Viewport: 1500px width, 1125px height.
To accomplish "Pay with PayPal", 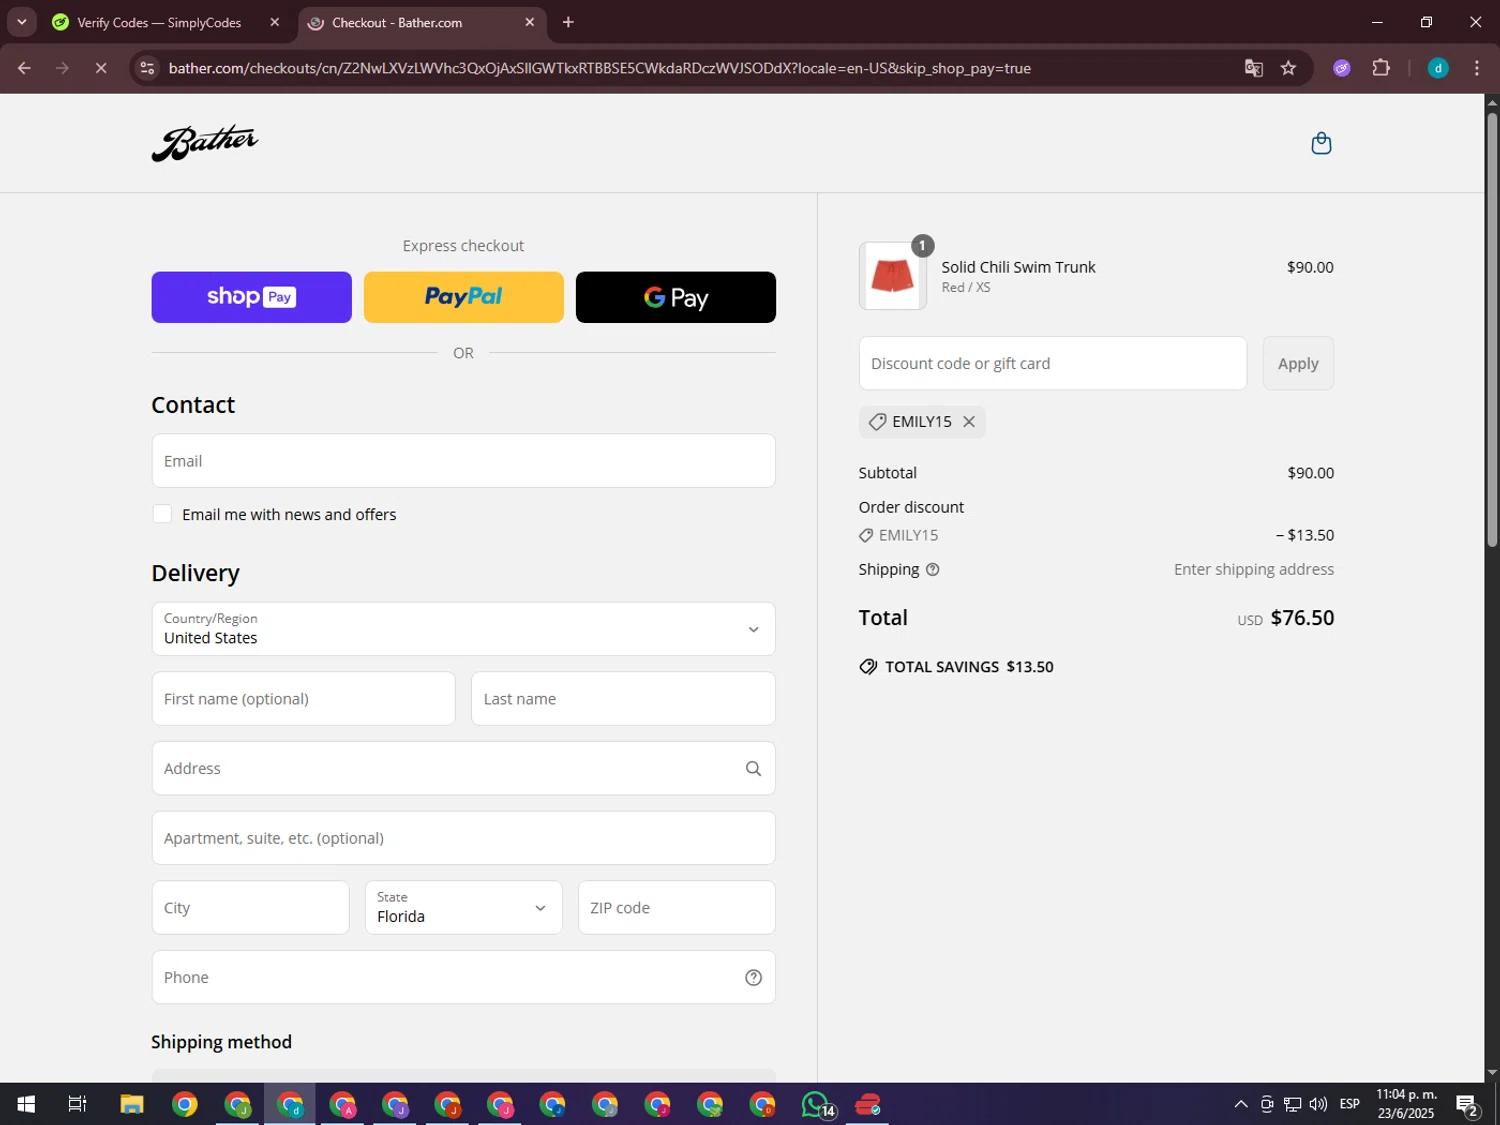I will 463,297.
